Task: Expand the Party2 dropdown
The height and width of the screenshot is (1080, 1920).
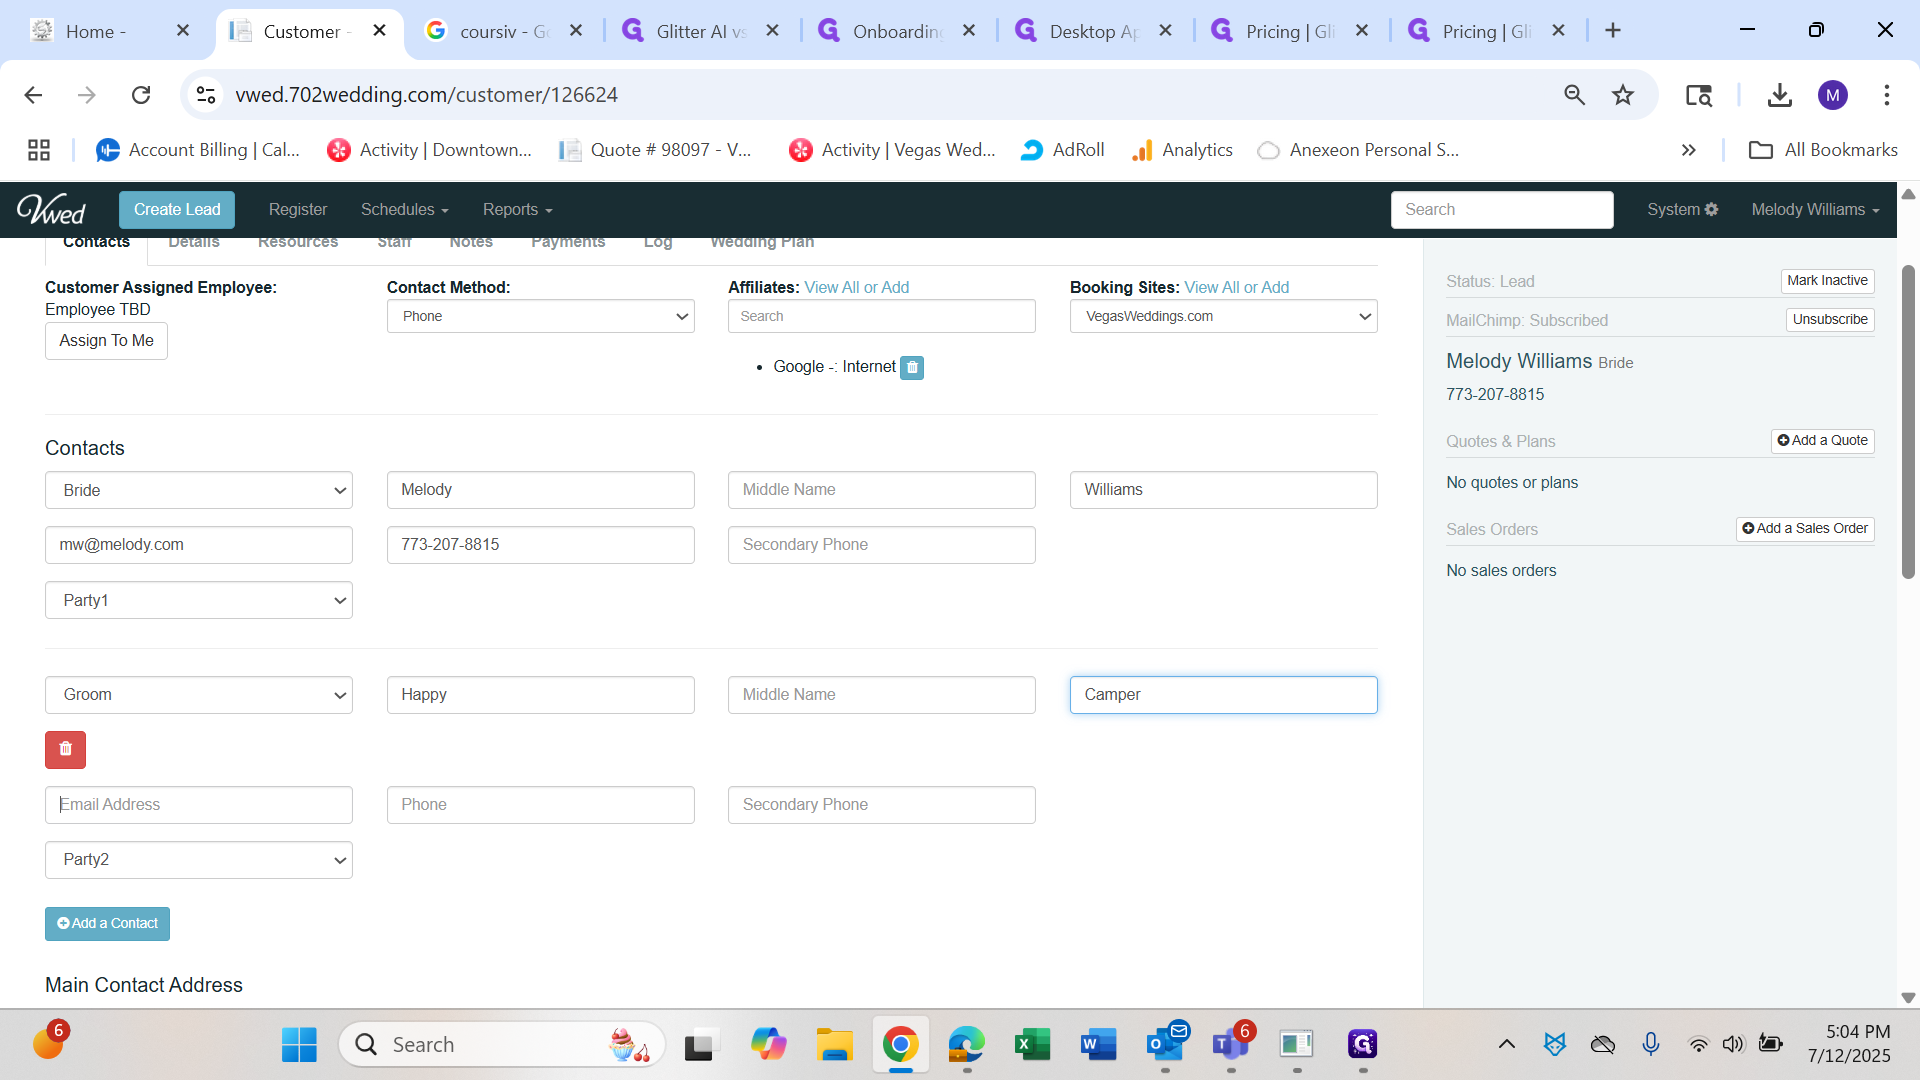Action: (x=198, y=860)
